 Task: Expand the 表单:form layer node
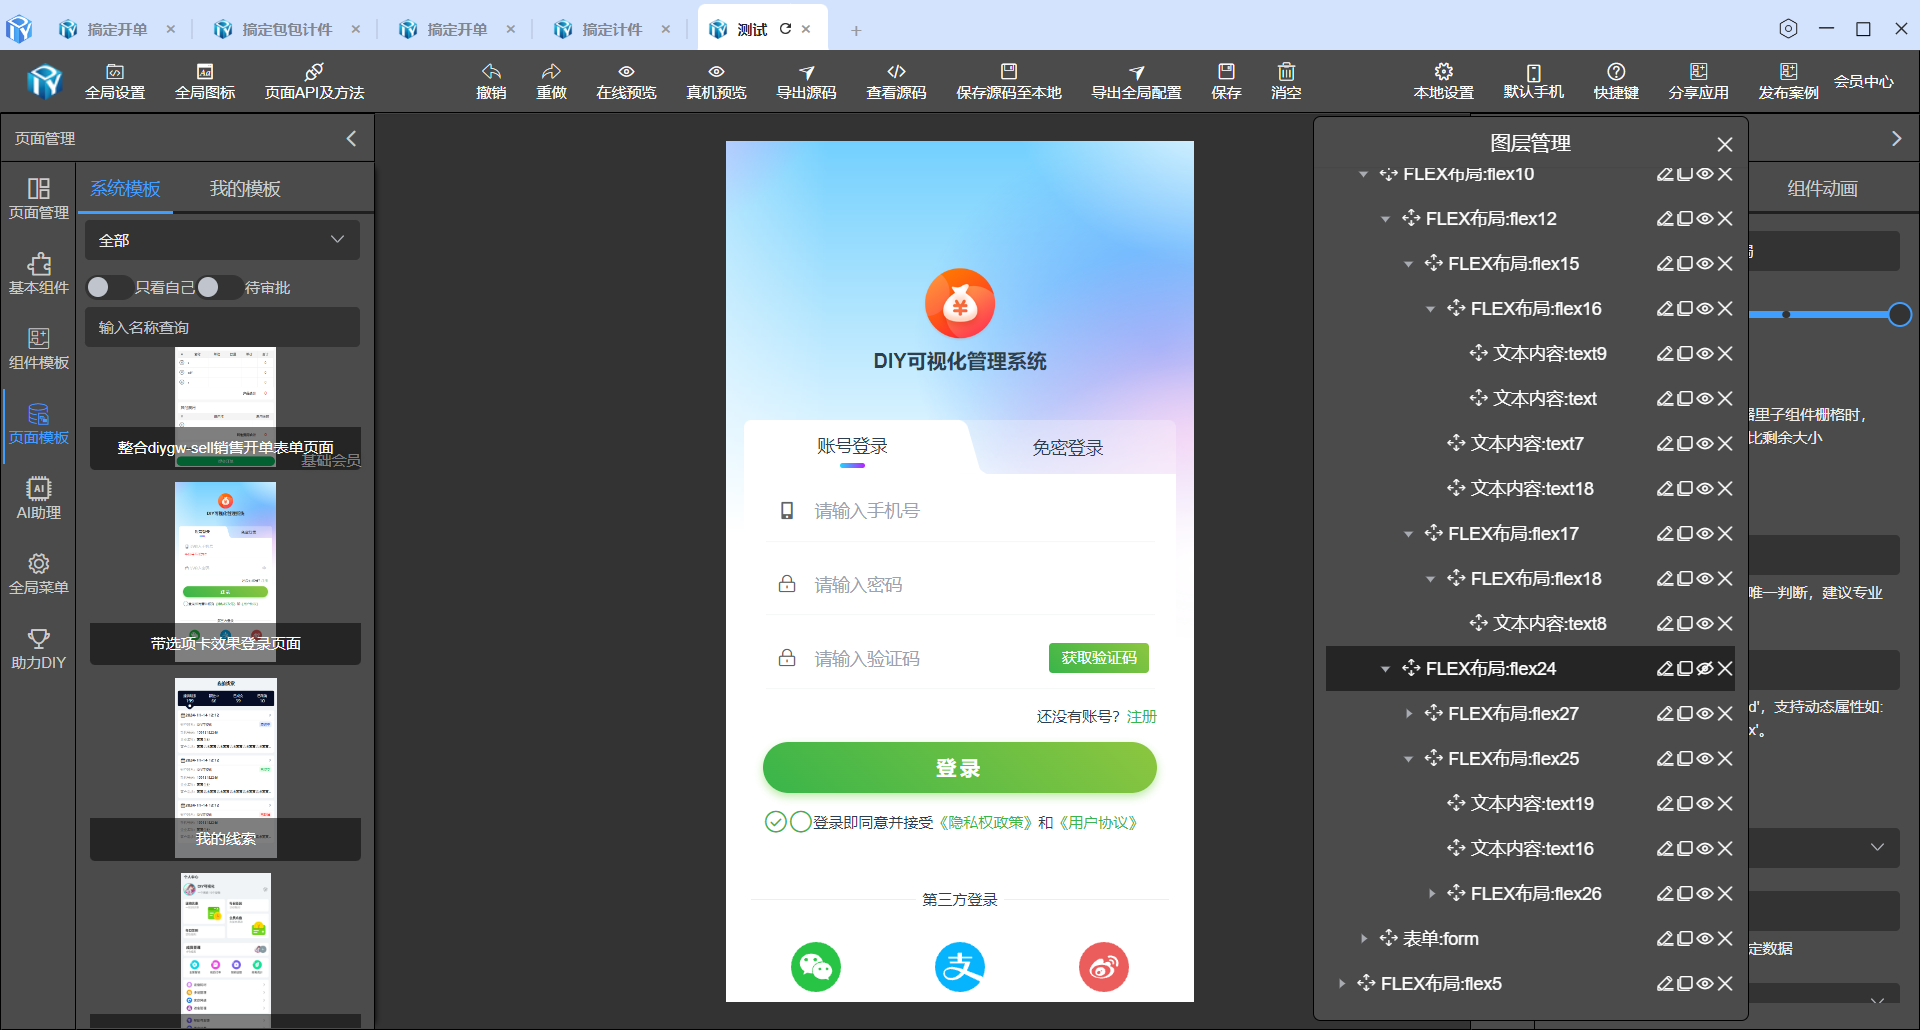1364,938
